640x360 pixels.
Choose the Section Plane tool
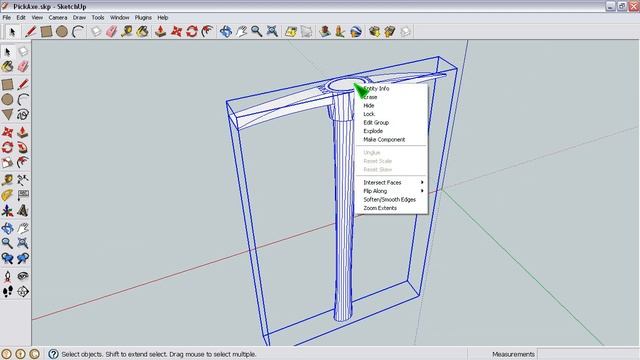[23, 291]
